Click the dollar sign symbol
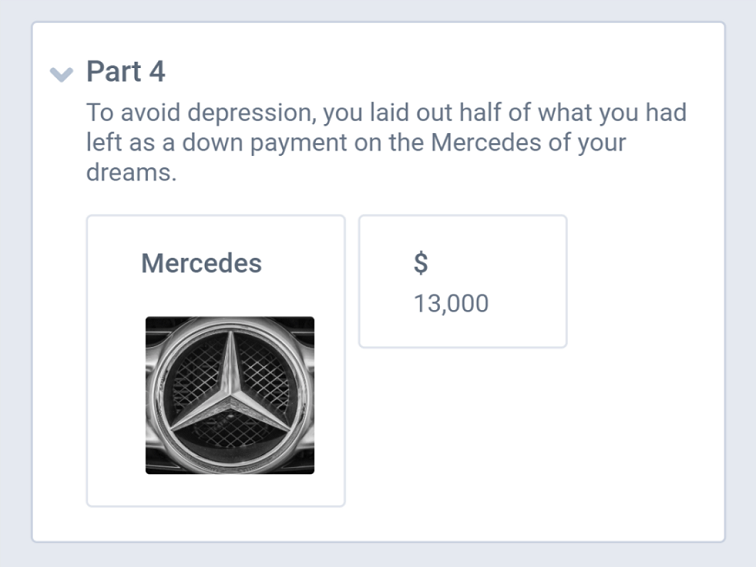 tap(421, 263)
